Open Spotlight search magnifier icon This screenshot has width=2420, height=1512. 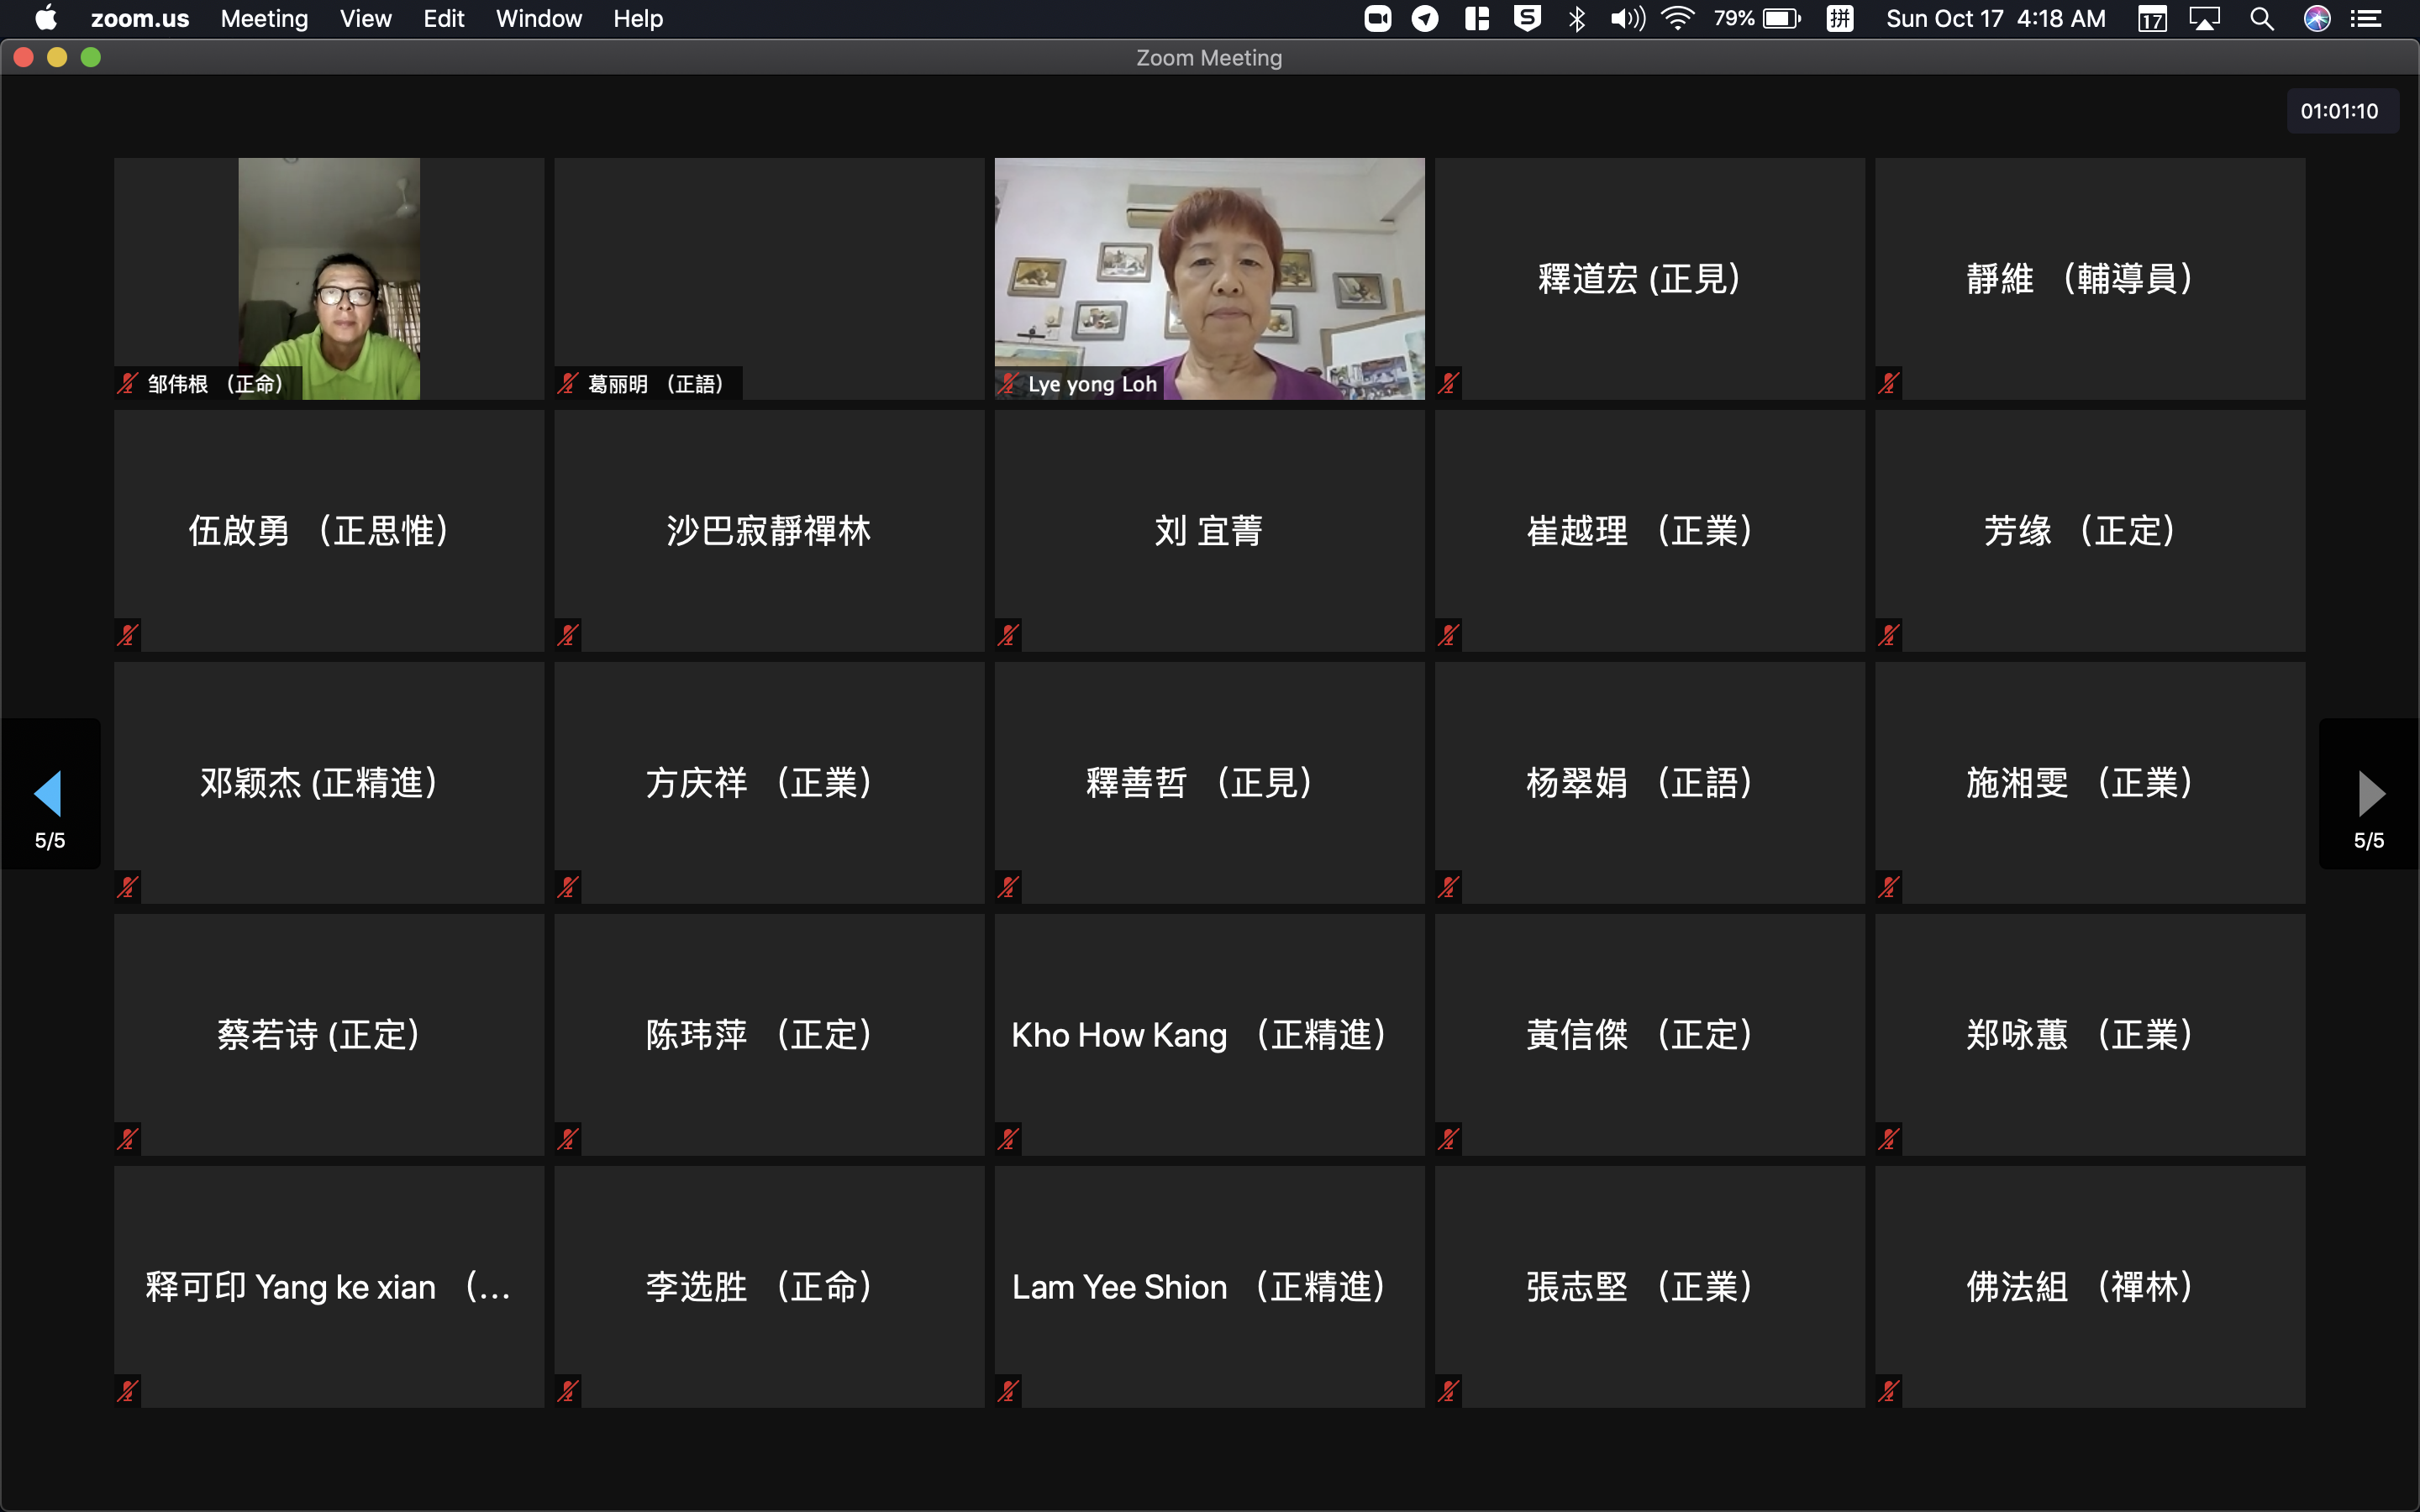(2262, 19)
